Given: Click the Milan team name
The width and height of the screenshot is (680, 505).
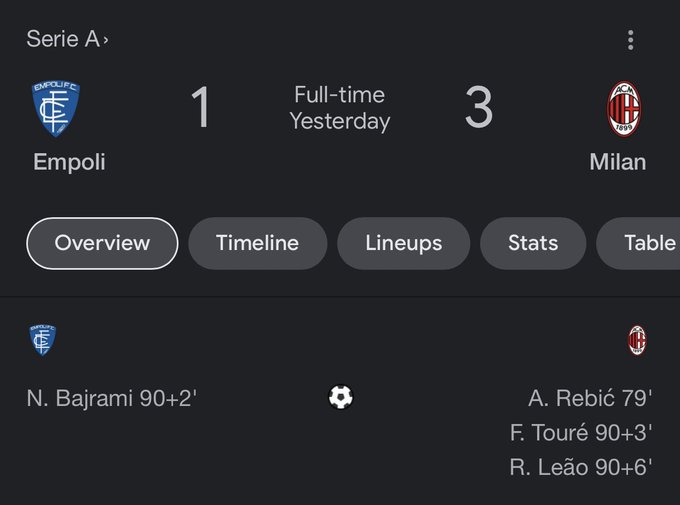Looking at the screenshot, I should pyautogui.click(x=618, y=162).
